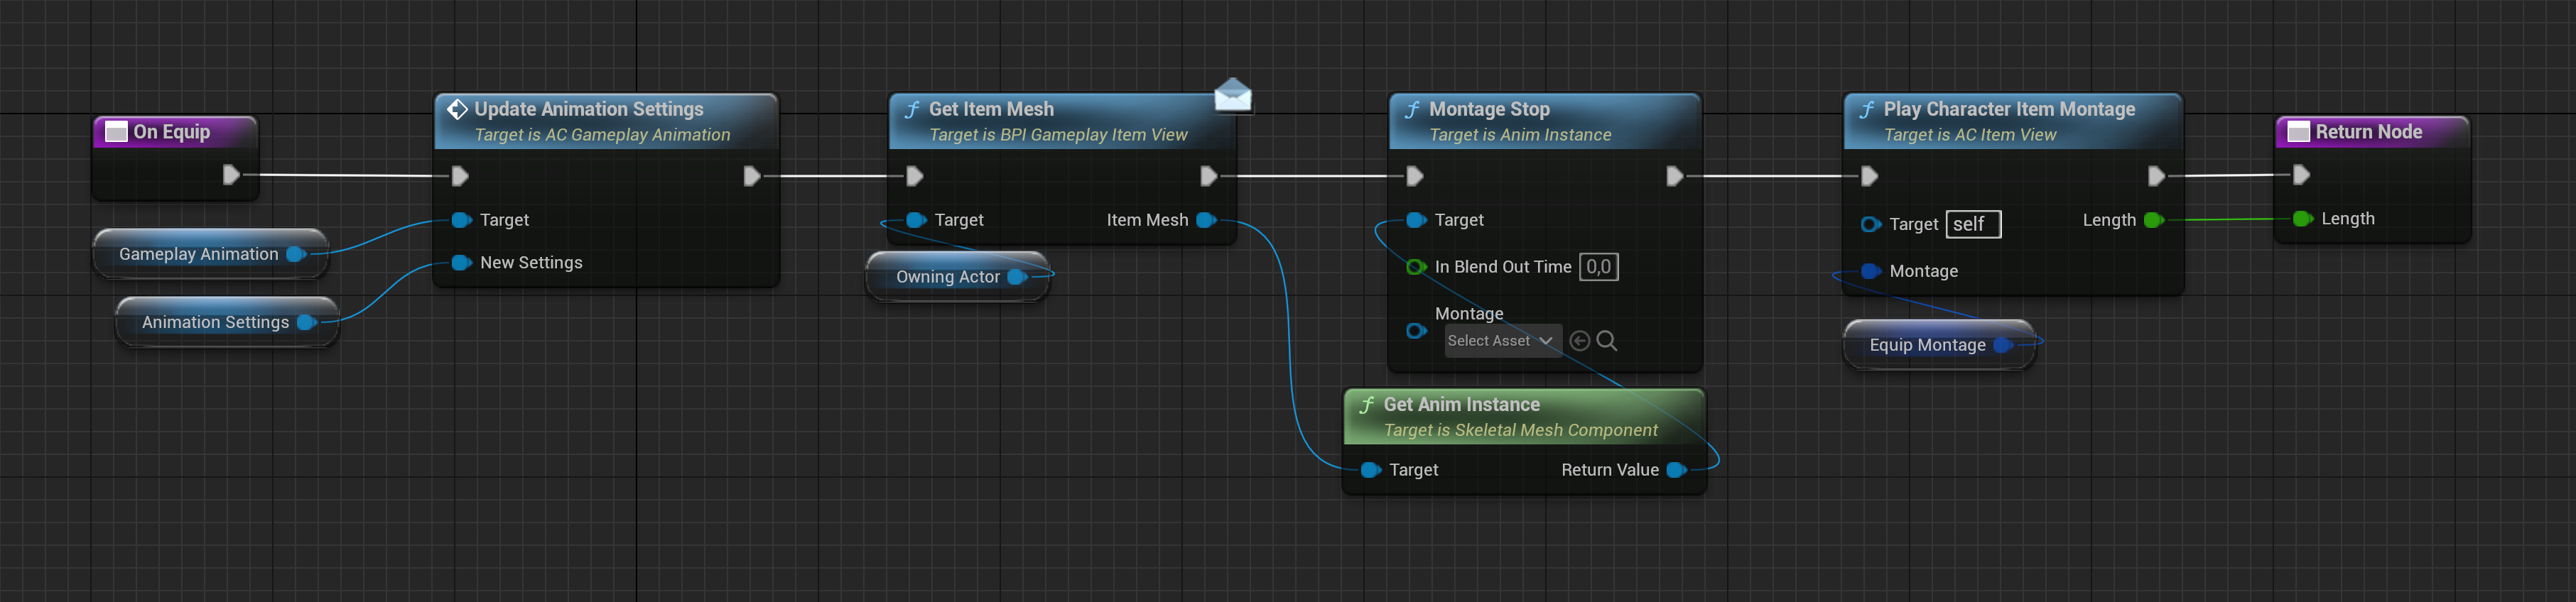Select the On Equip node title
The height and width of the screenshot is (602, 2576).
click(x=172, y=132)
